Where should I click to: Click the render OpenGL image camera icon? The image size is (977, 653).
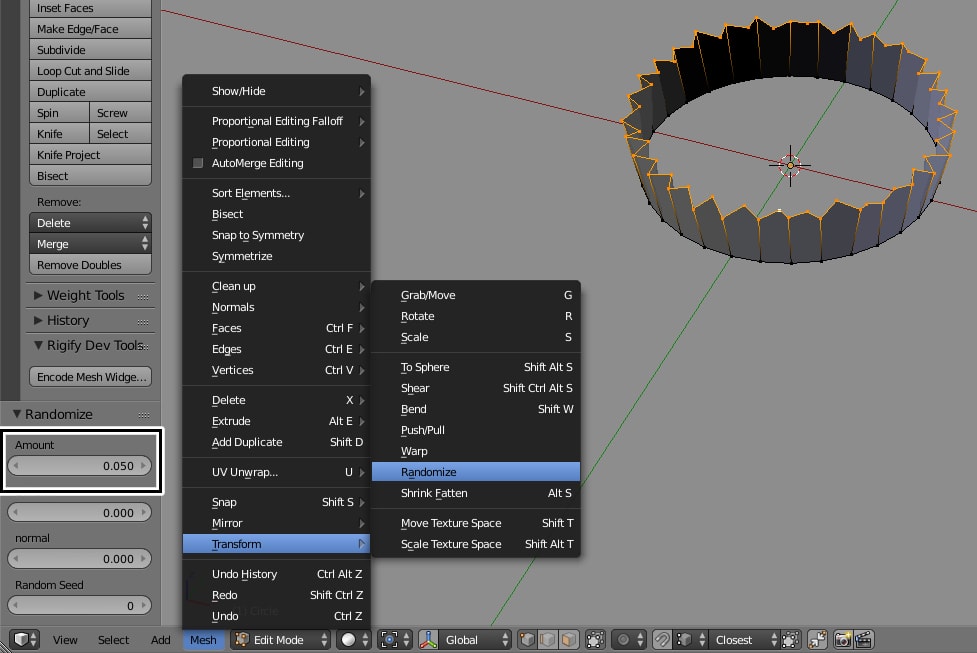(843, 639)
